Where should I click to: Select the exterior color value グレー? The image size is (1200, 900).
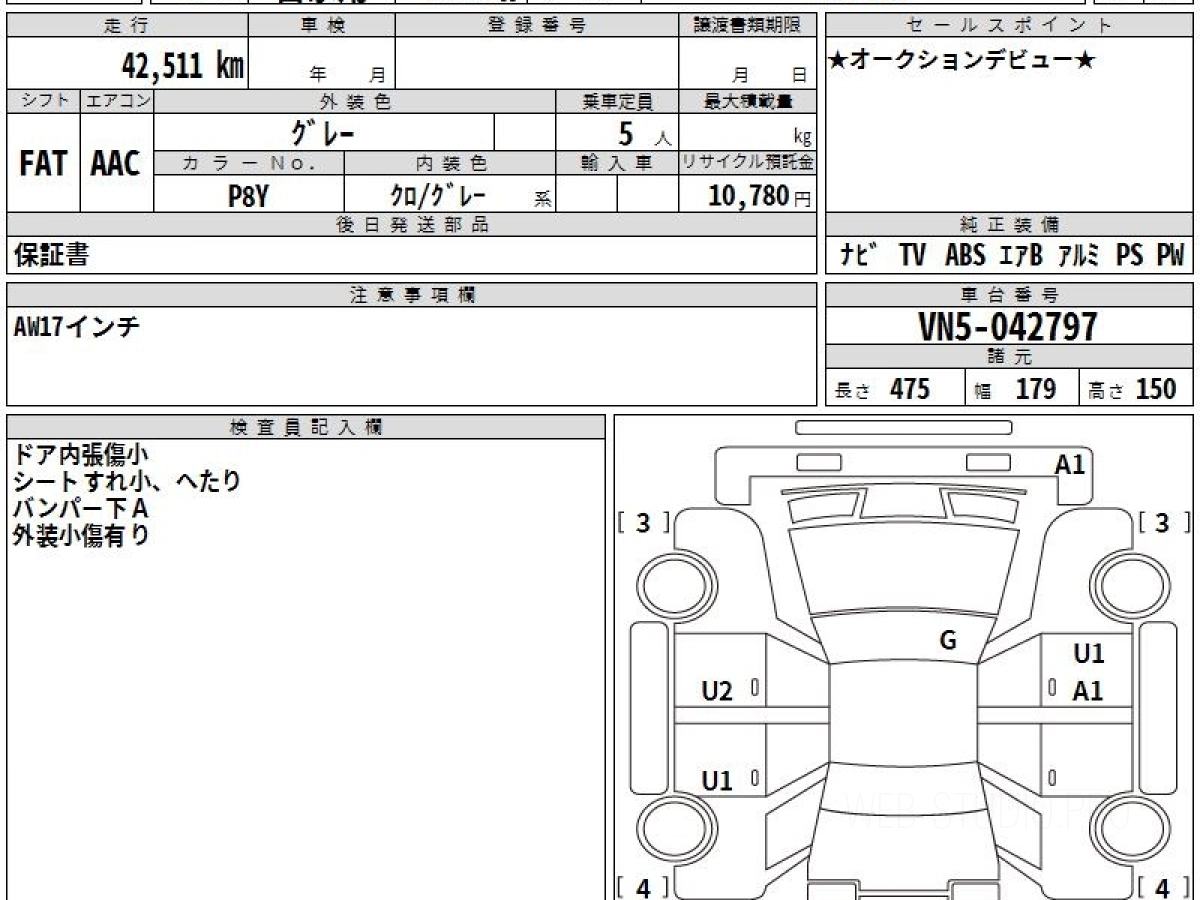[323, 132]
